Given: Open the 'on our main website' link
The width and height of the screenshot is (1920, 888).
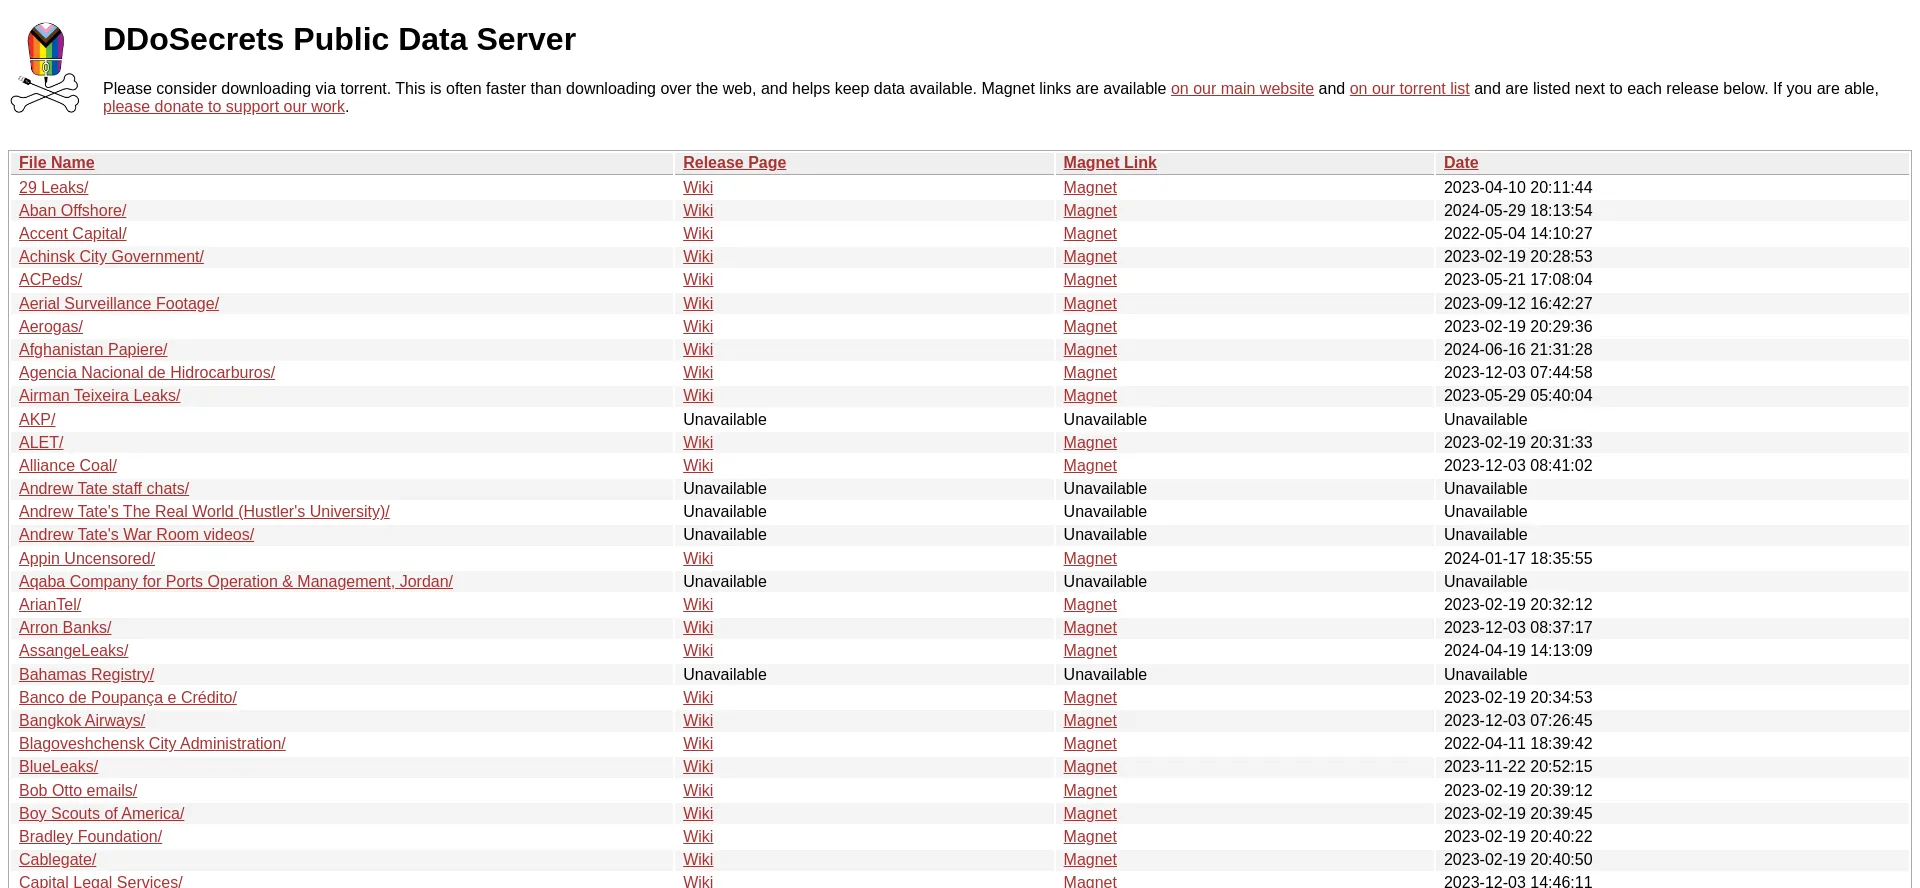Looking at the screenshot, I should coord(1242,88).
